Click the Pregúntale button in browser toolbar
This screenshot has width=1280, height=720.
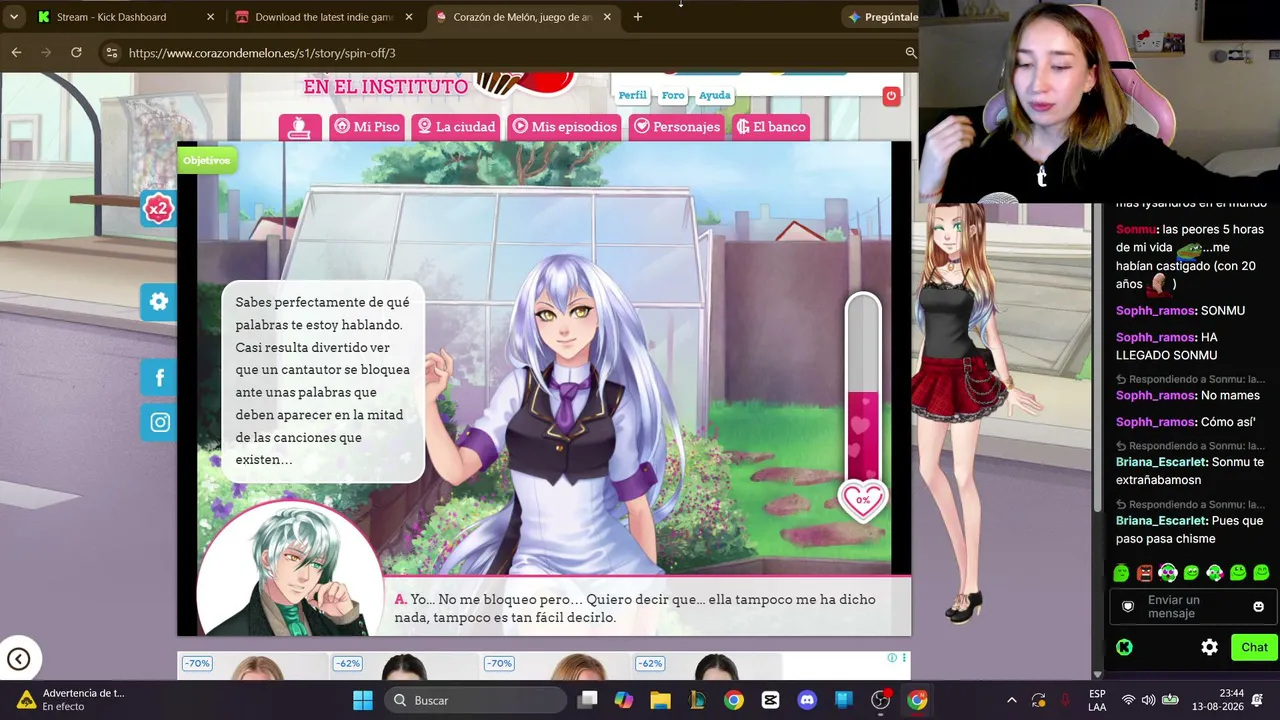[882, 17]
